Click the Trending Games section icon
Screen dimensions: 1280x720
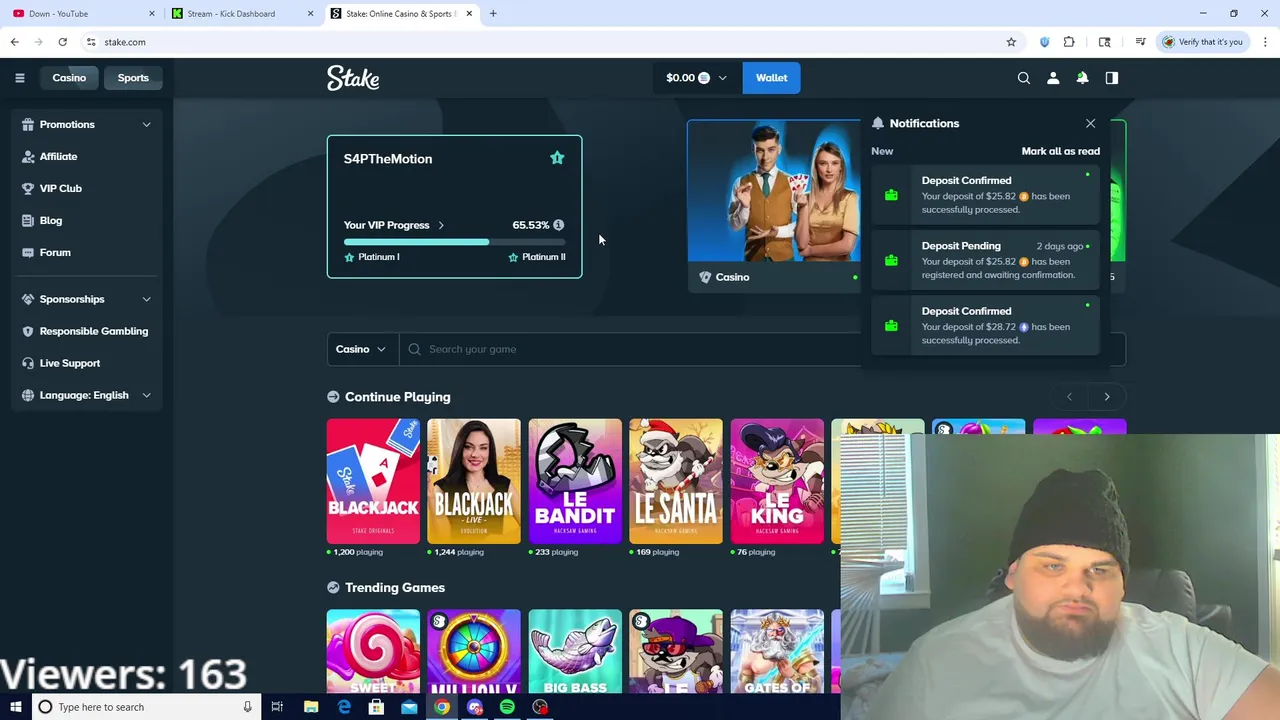point(333,588)
